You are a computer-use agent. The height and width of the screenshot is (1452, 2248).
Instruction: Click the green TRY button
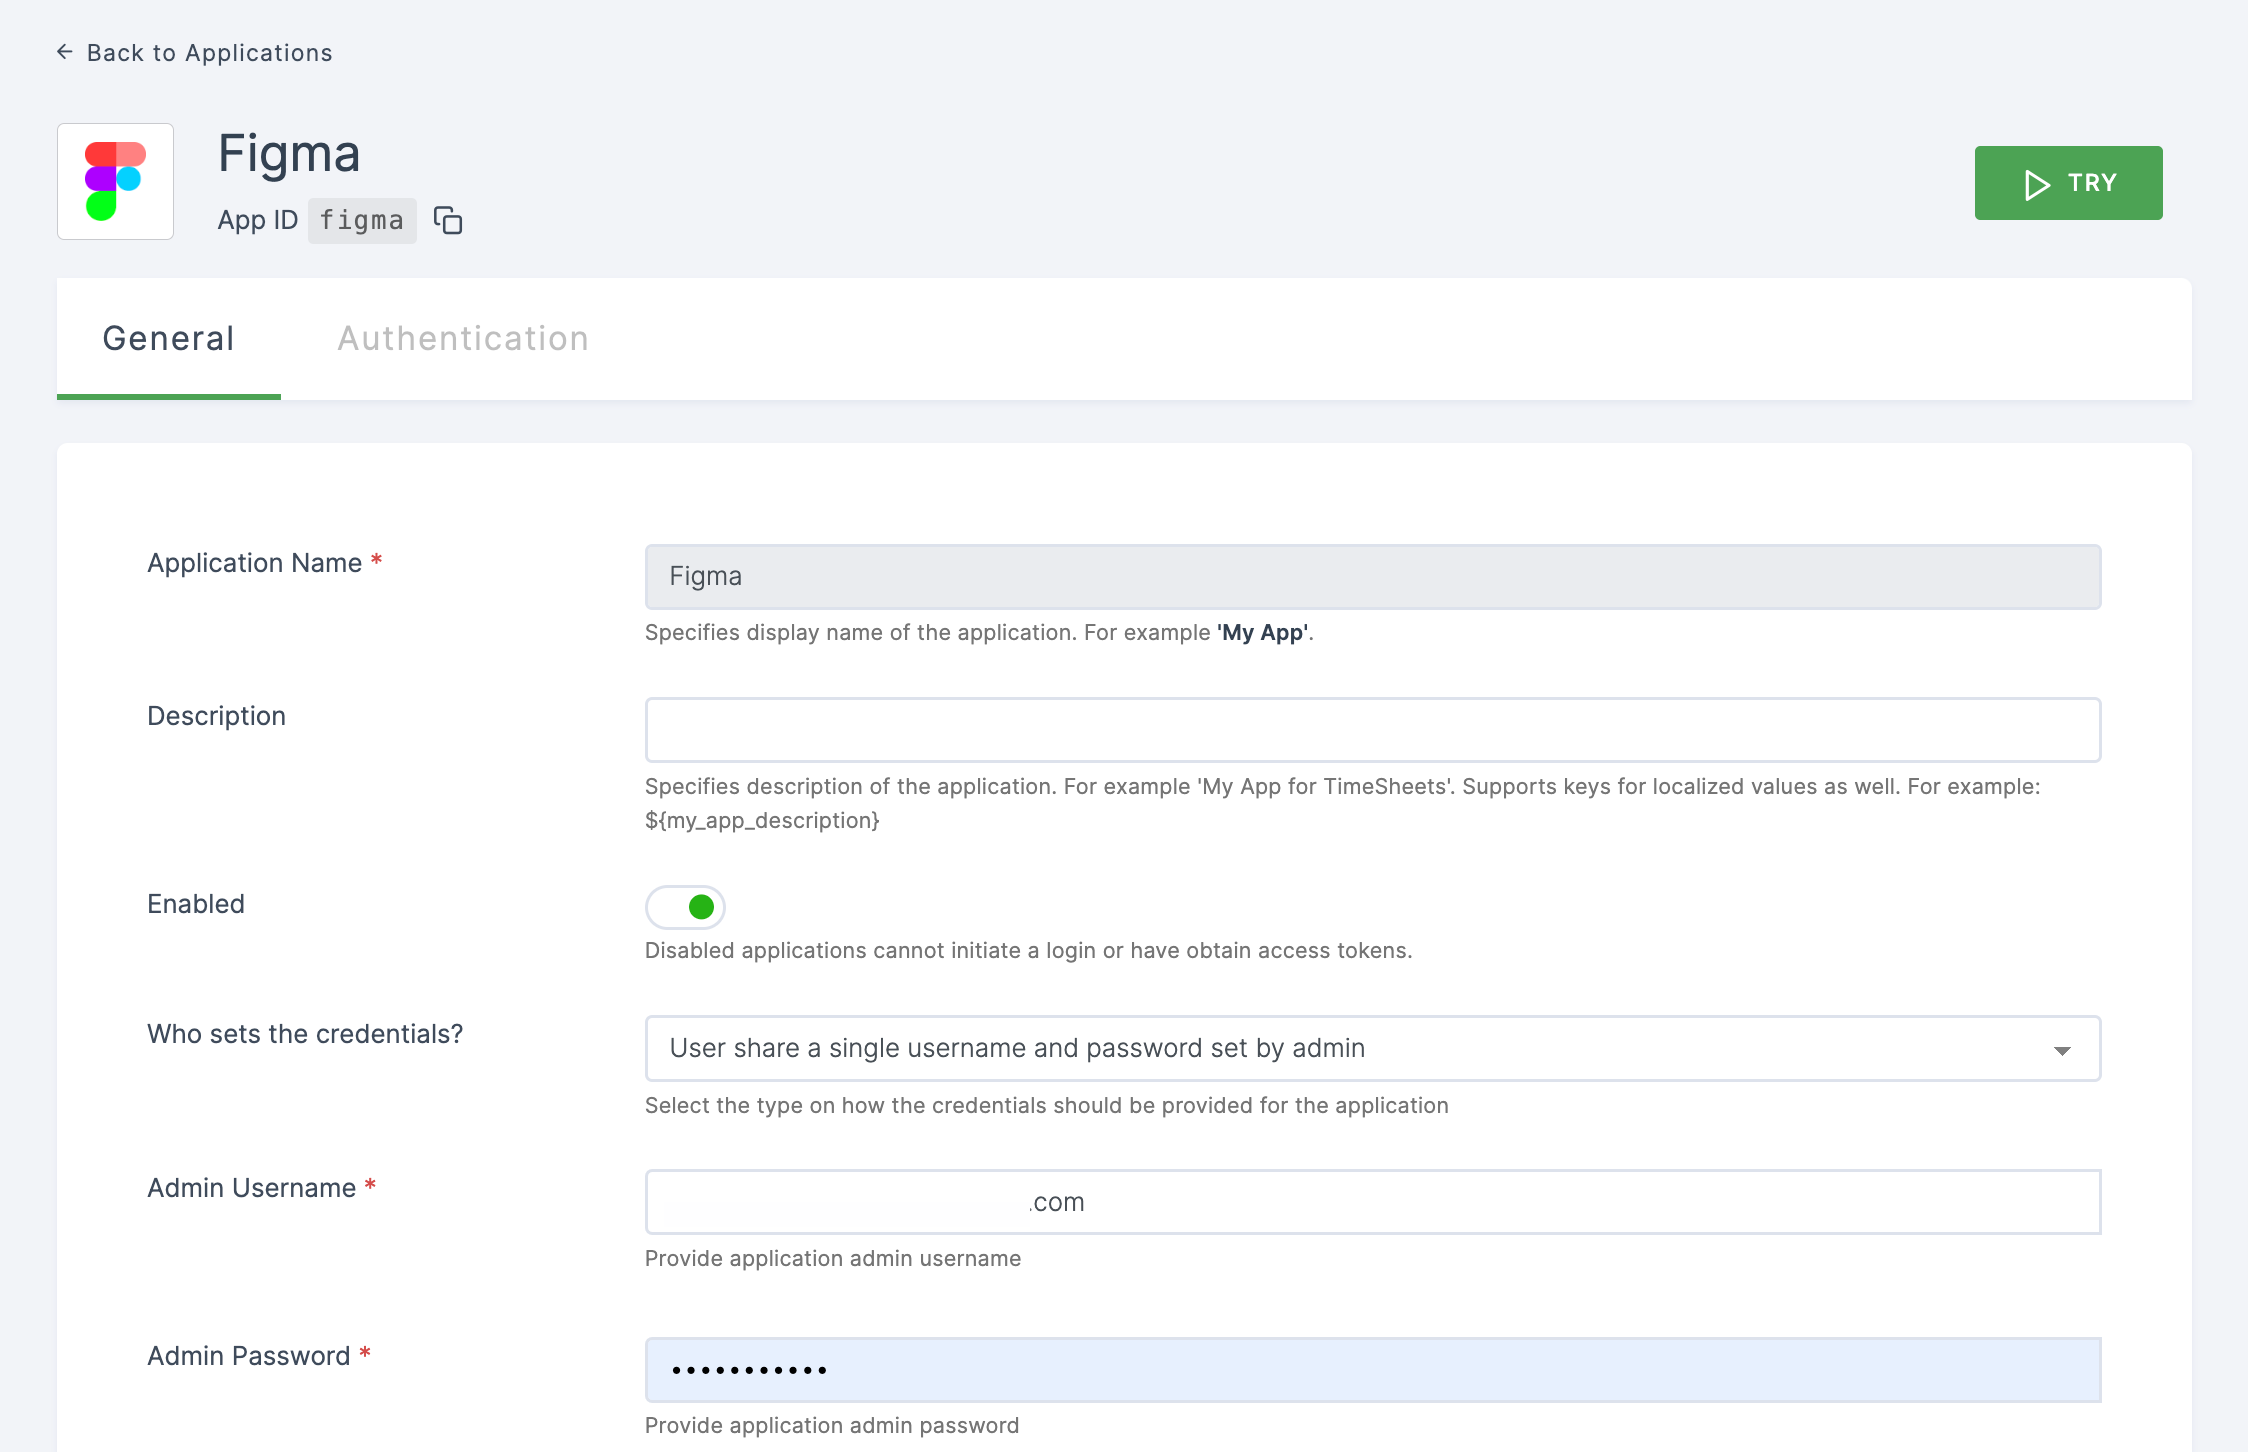pos(2068,183)
